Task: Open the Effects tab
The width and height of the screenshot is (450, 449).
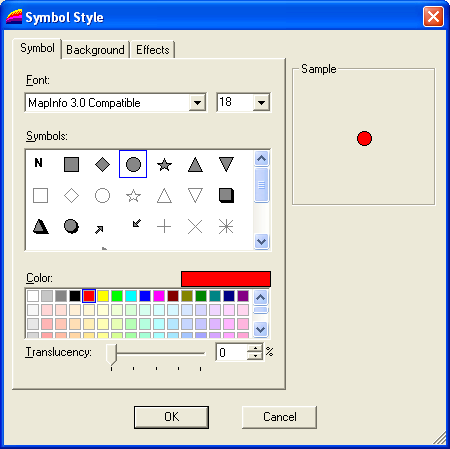Action: click(153, 50)
